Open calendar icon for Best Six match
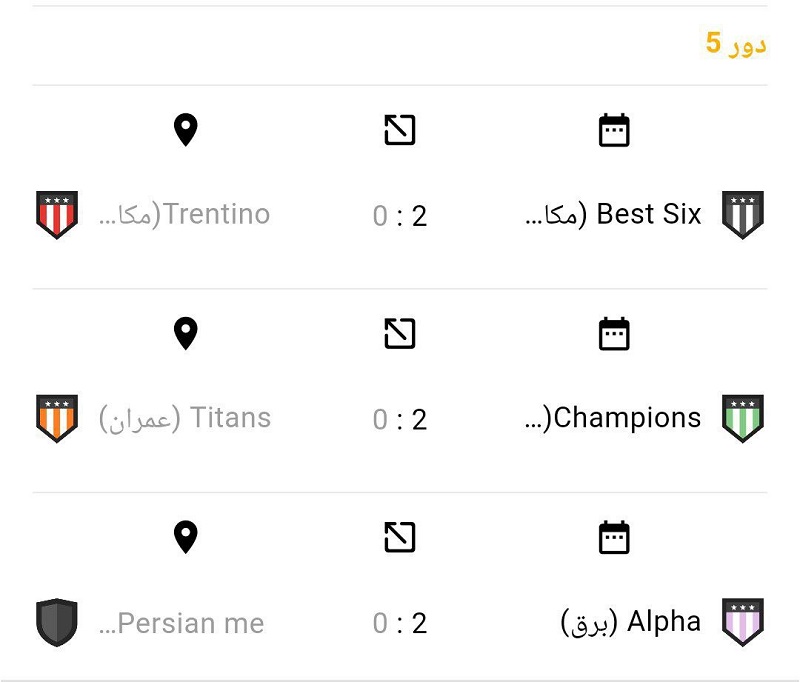Screen dimensions: 800x682 tap(614, 130)
